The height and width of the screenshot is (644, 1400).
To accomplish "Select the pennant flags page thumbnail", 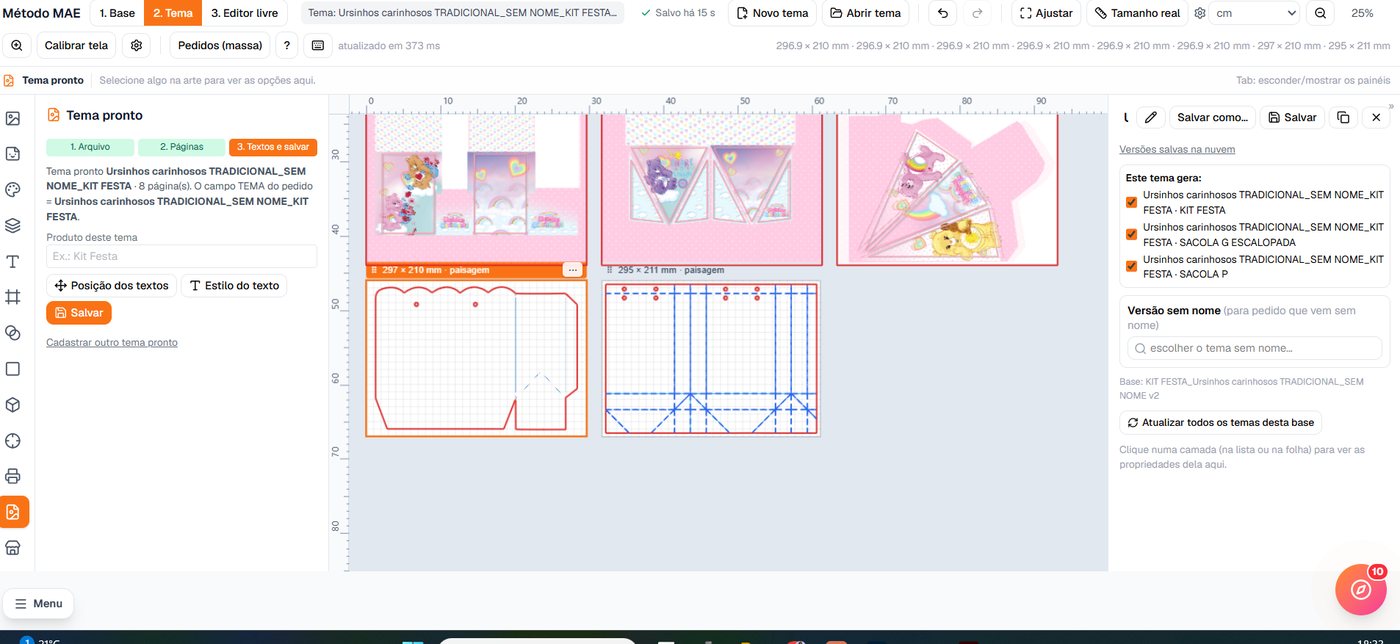I will (x=711, y=189).
